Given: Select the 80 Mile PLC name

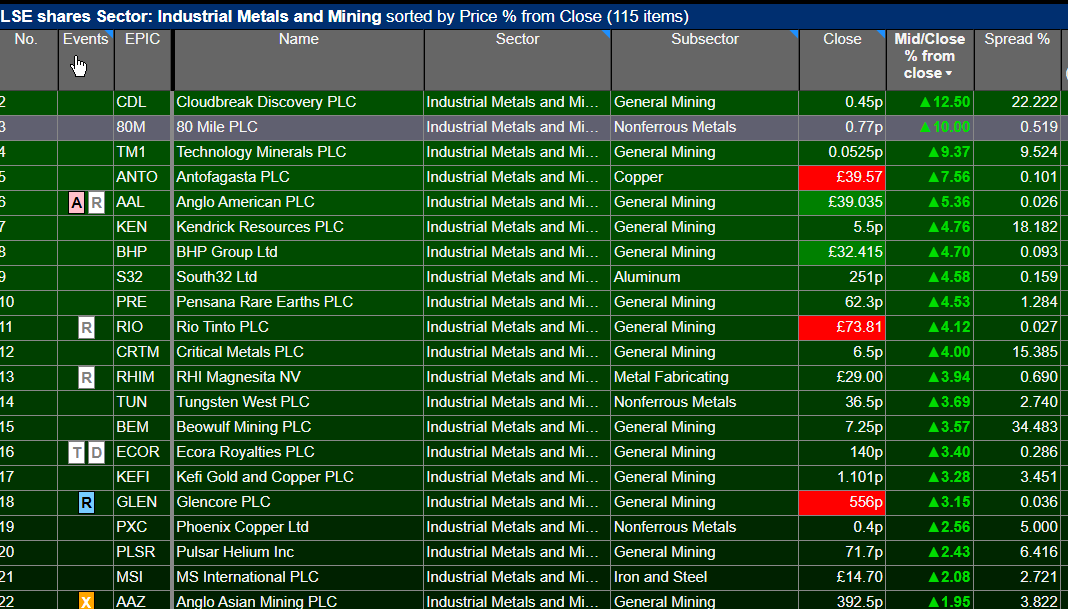Looking at the screenshot, I should click(217, 127).
